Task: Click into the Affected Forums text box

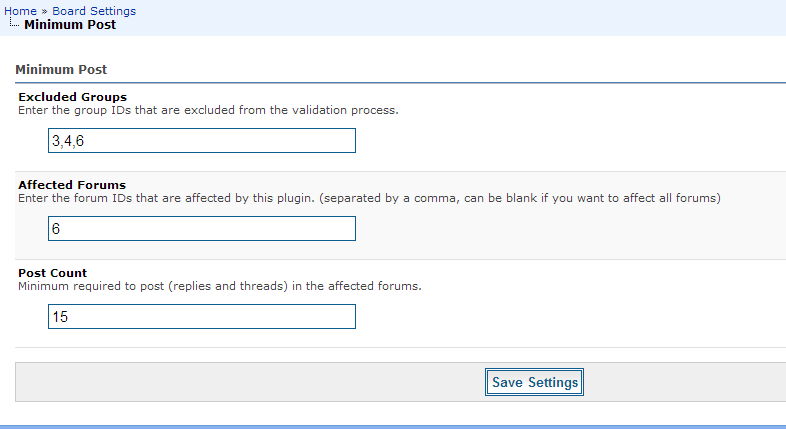Action: point(201,229)
